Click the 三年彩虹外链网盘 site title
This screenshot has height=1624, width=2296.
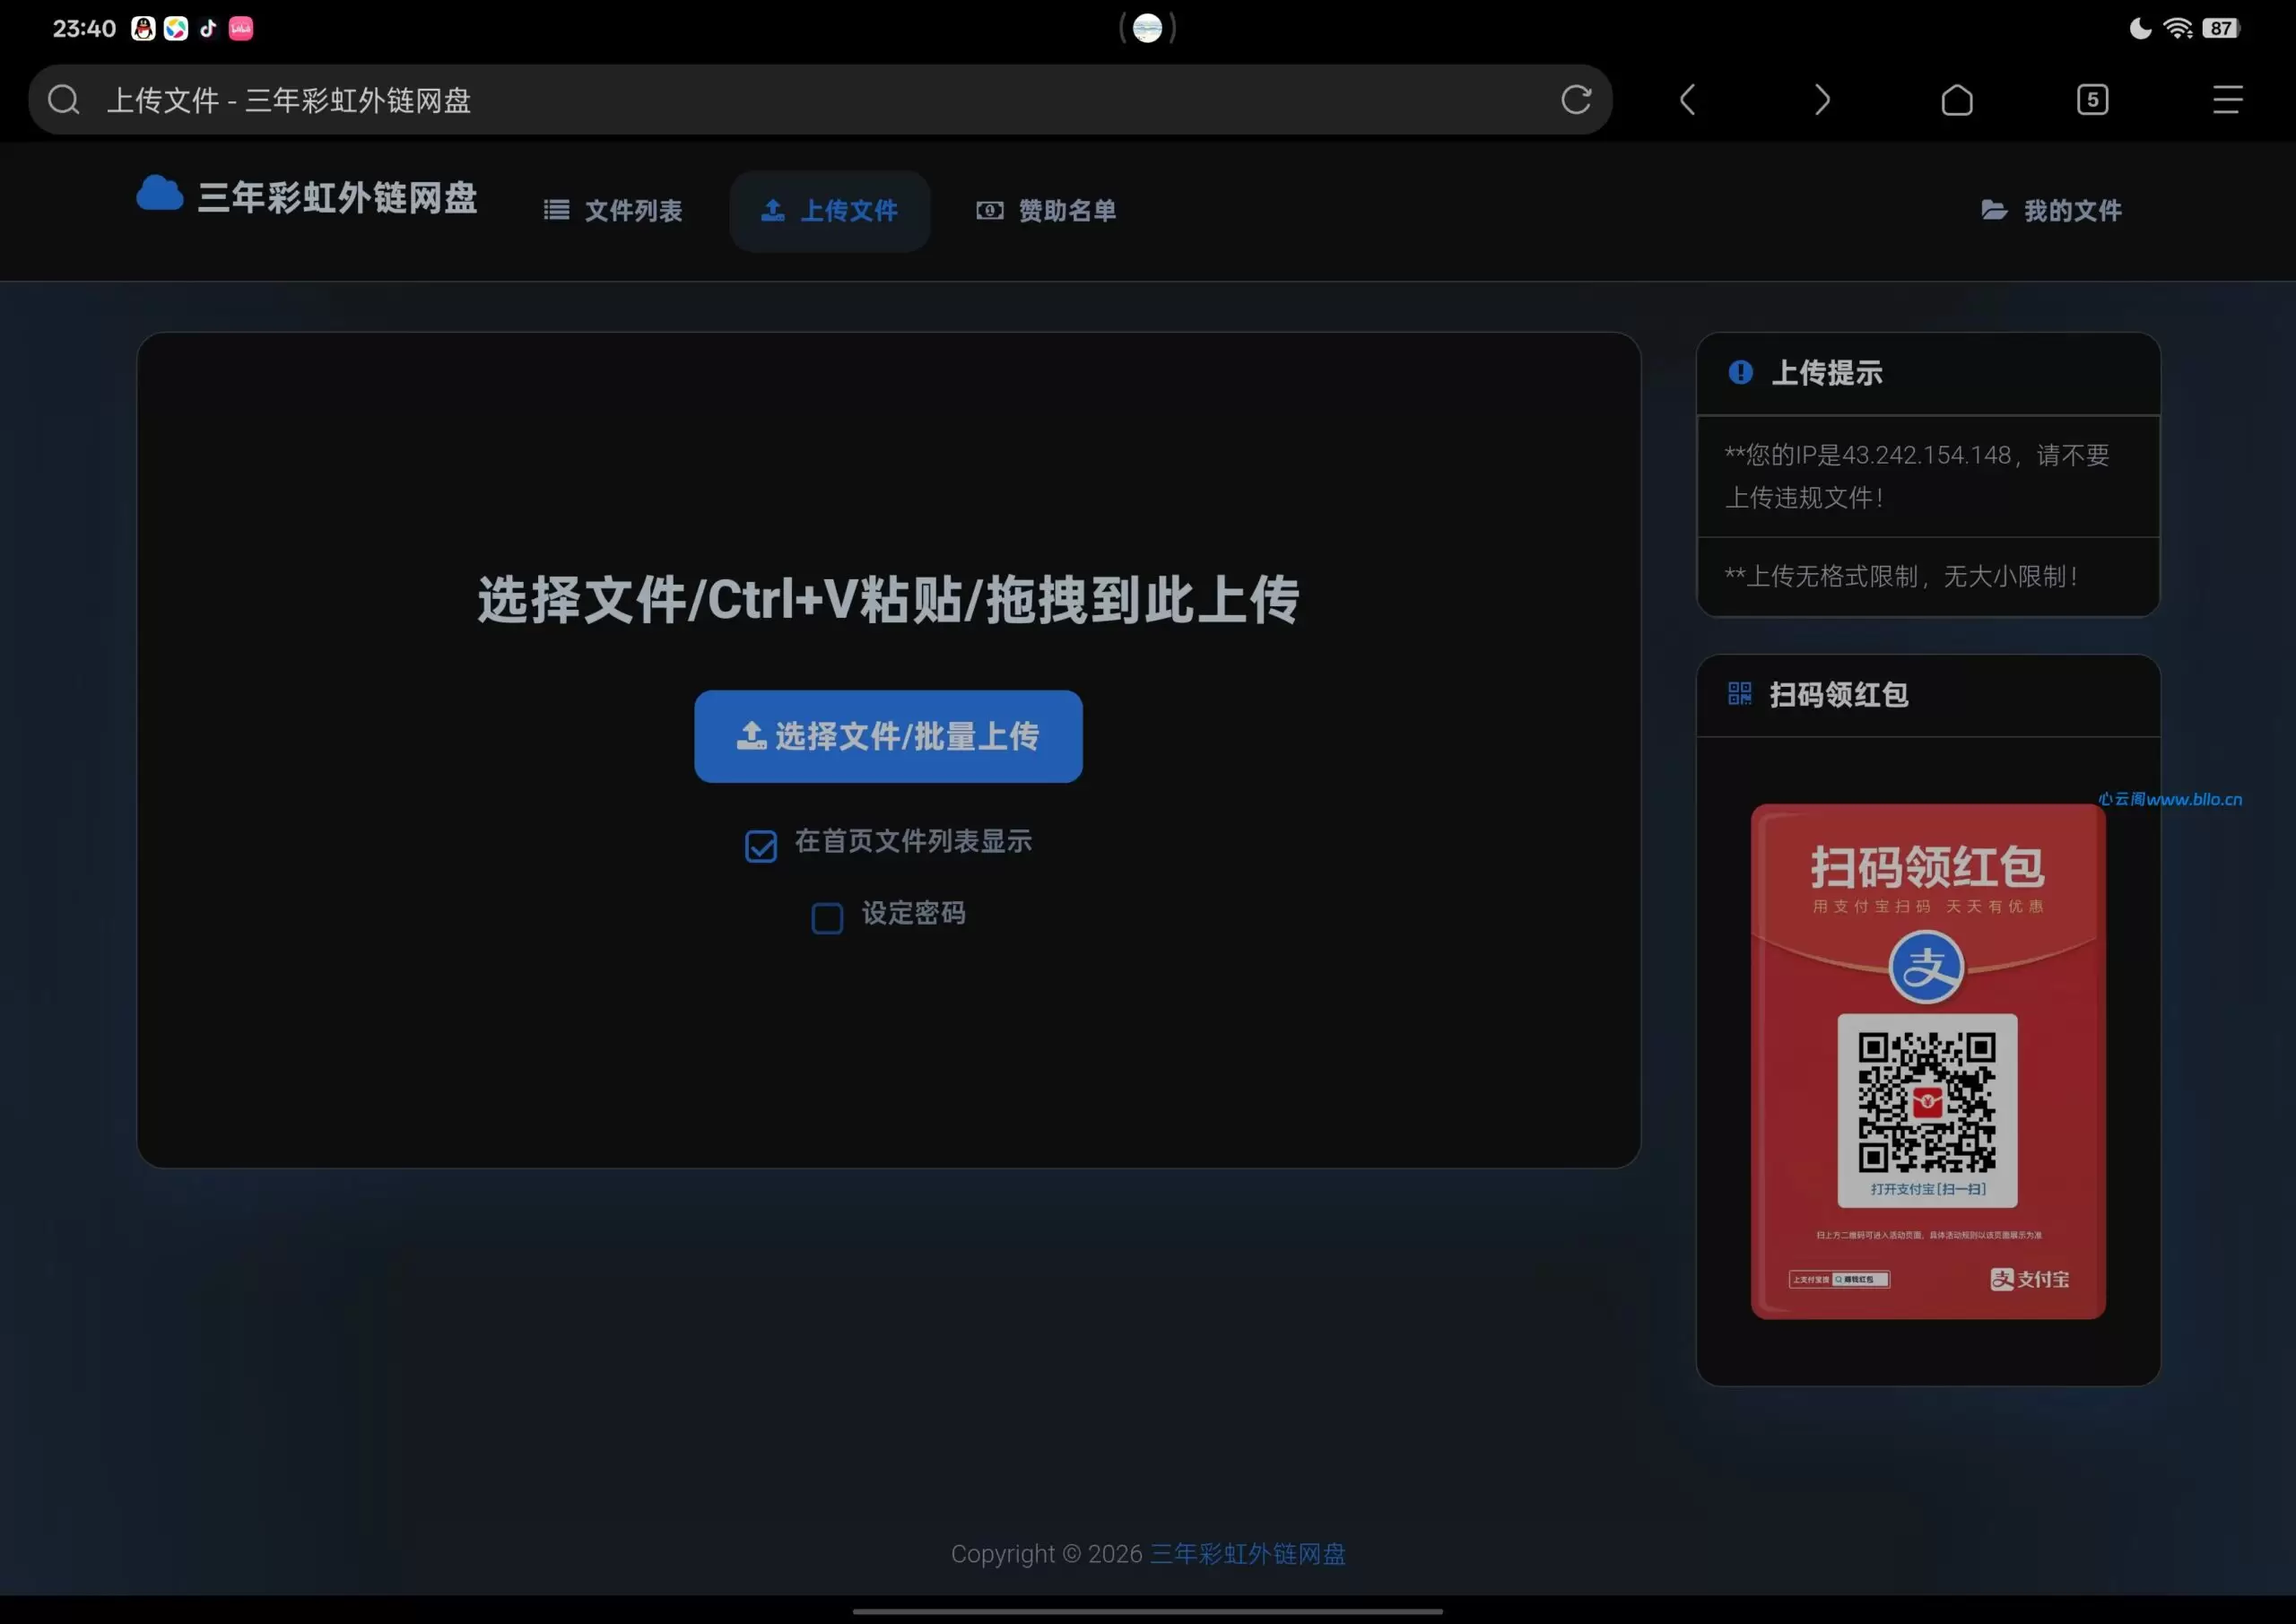(337, 197)
